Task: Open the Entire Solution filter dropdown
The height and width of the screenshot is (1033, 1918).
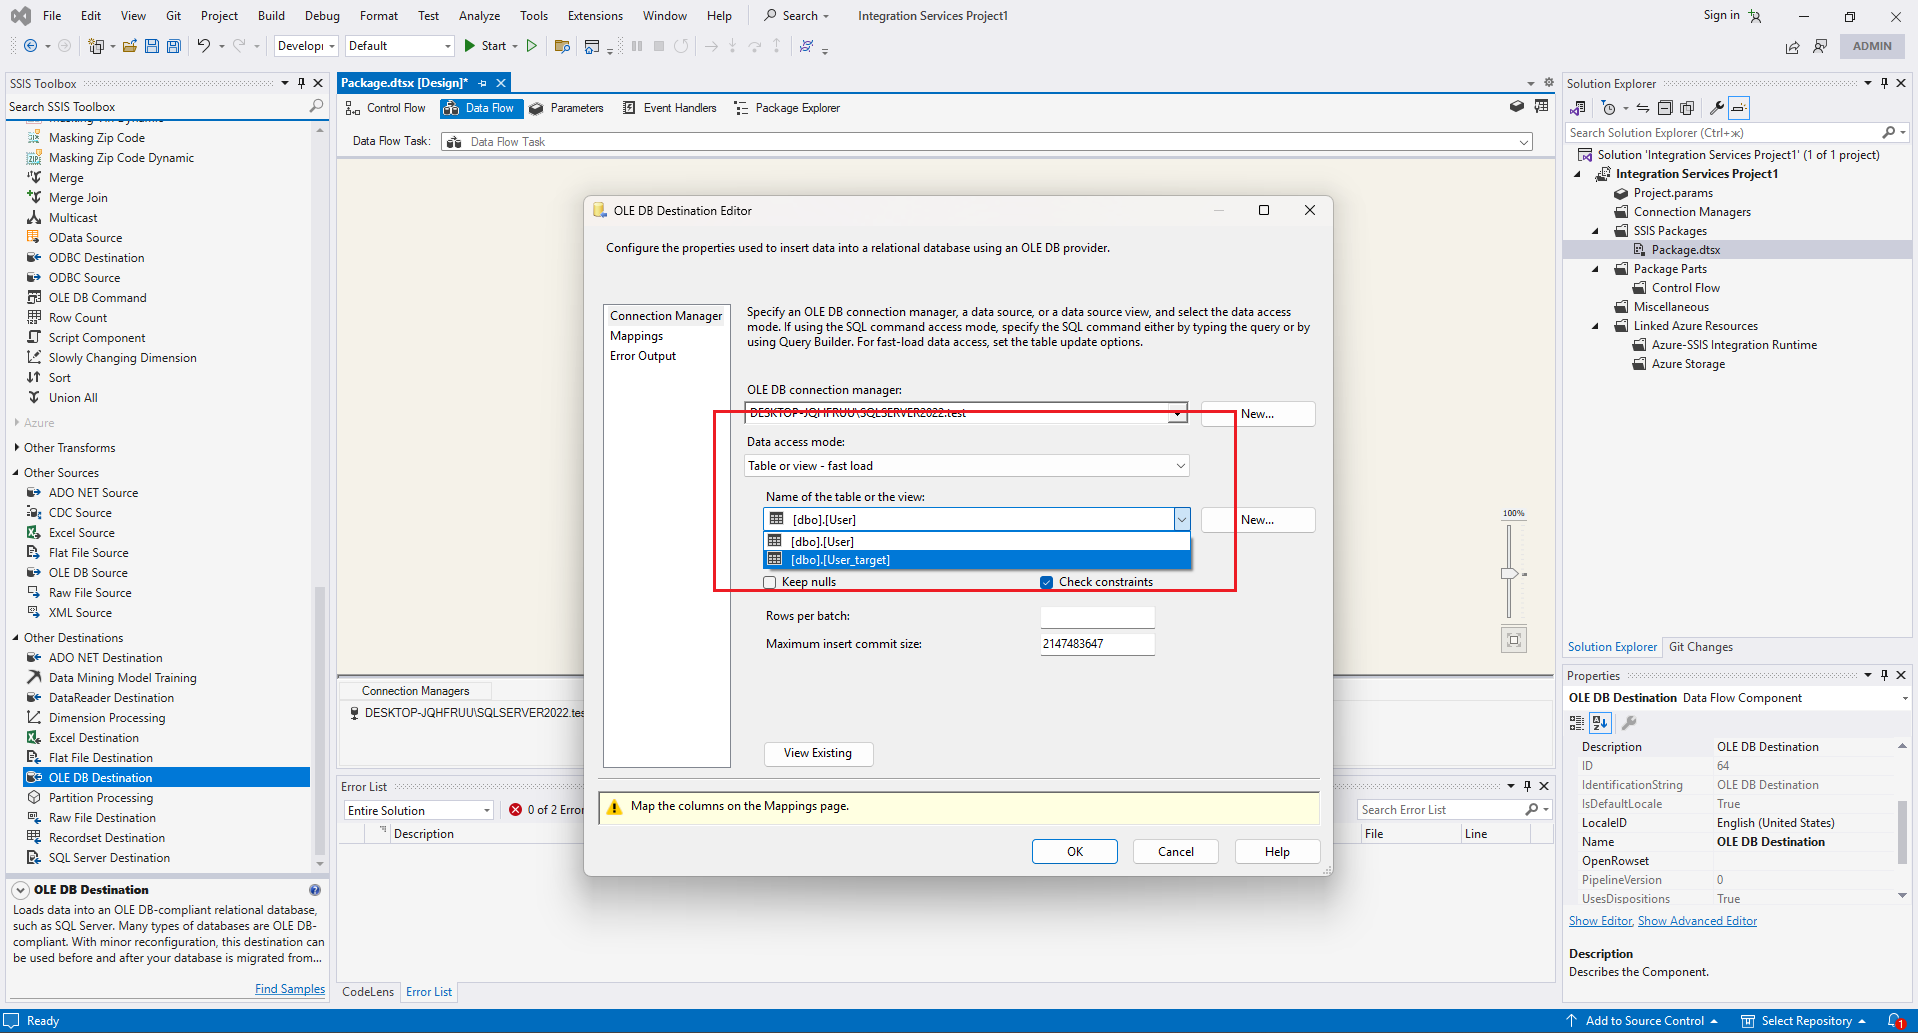Action: pos(487,811)
